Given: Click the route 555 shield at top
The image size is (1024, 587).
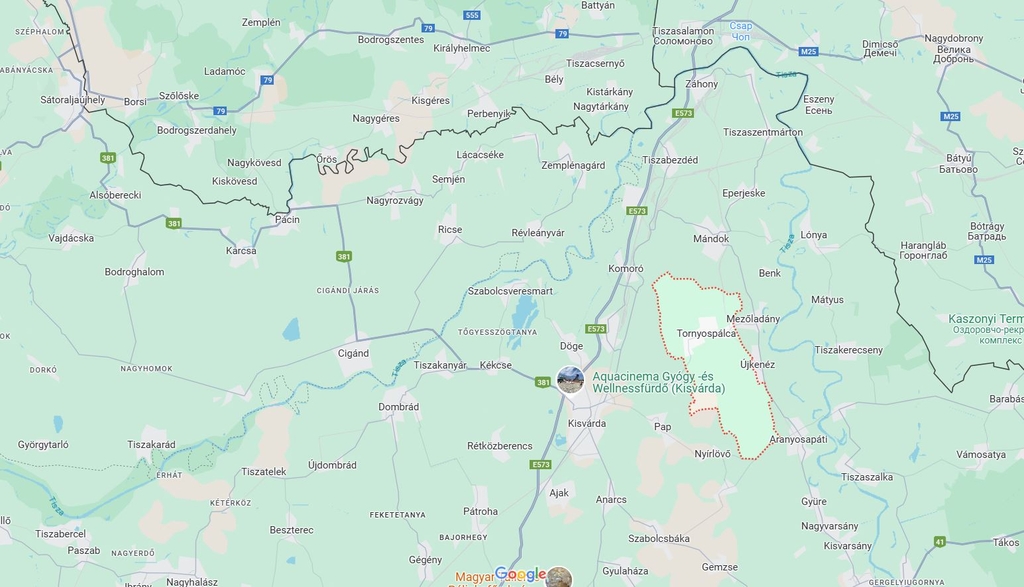Looking at the screenshot, I should (x=472, y=15).
